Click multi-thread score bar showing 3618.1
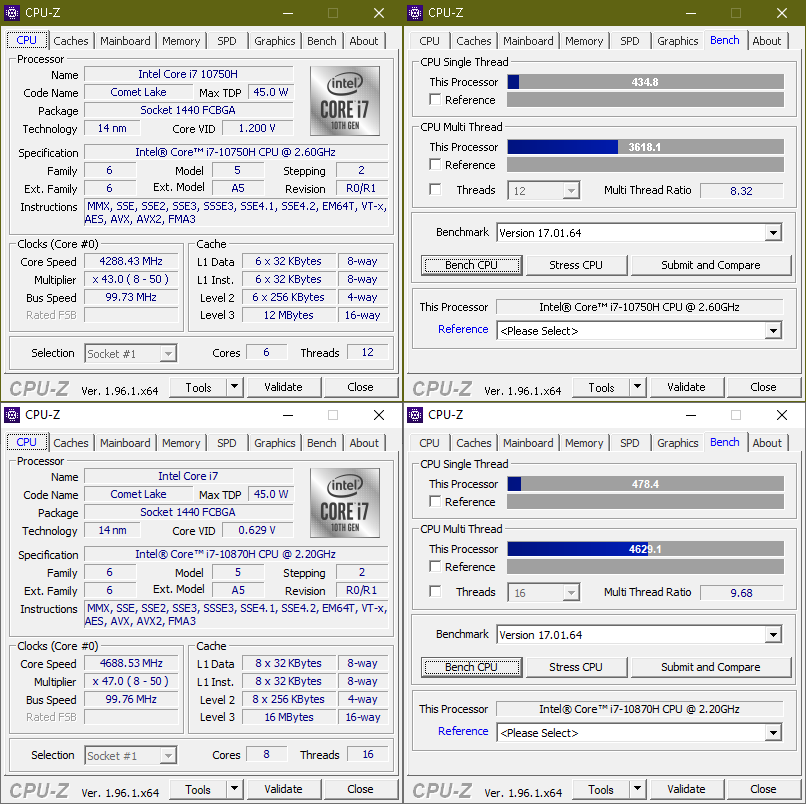The height and width of the screenshot is (804, 806). [646, 147]
